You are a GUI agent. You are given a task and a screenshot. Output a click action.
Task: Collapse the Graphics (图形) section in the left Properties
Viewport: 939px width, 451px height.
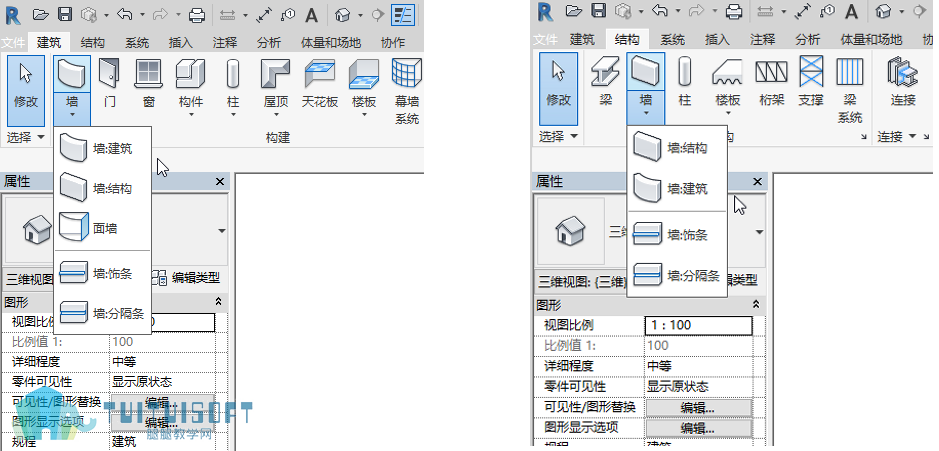[x=220, y=301]
